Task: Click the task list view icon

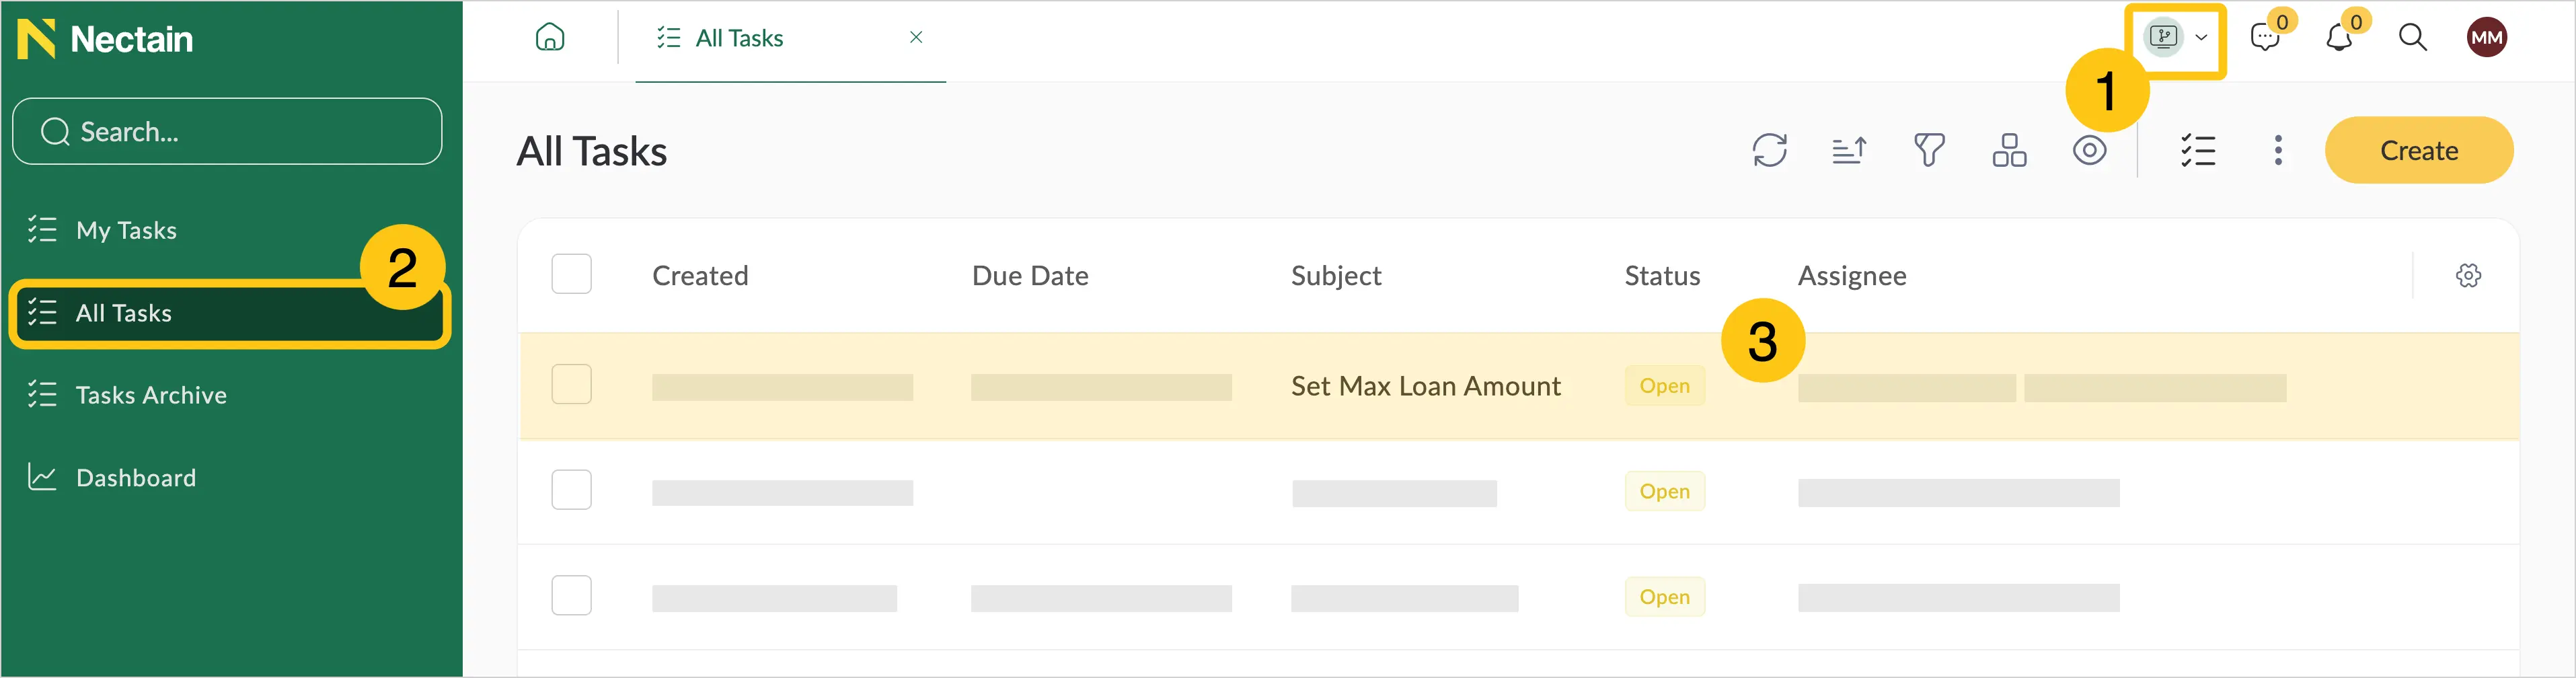Action: click(2198, 150)
